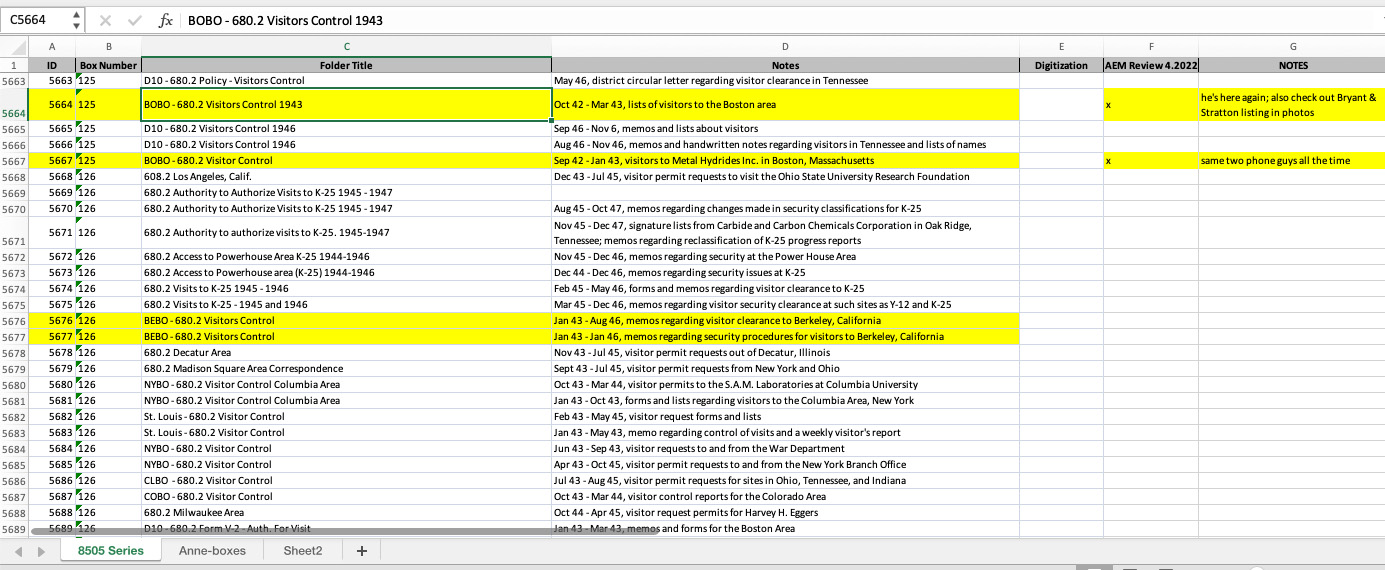Select column F header
The width and height of the screenshot is (1385, 570).
point(1151,47)
